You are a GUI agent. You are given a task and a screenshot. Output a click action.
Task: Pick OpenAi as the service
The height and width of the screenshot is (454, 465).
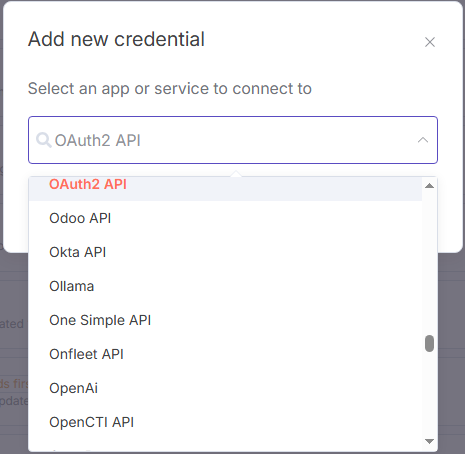point(225,388)
